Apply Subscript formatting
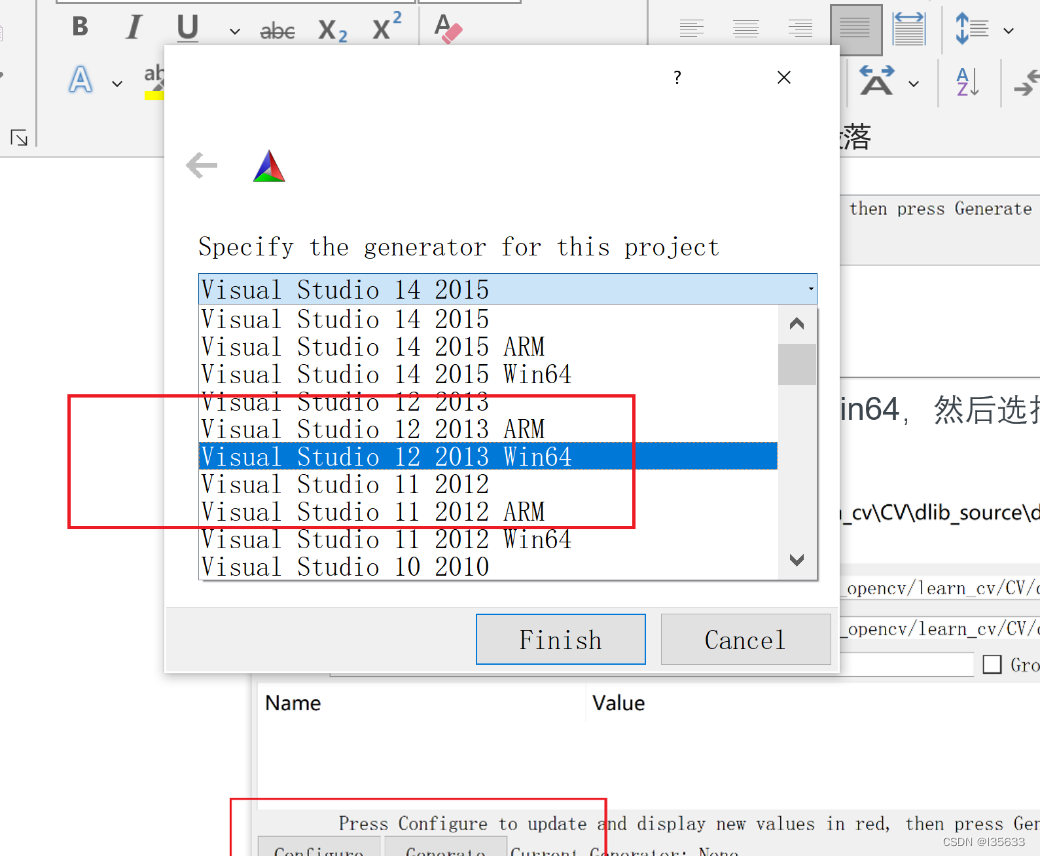Image resolution: width=1040 pixels, height=856 pixels. tap(332, 30)
